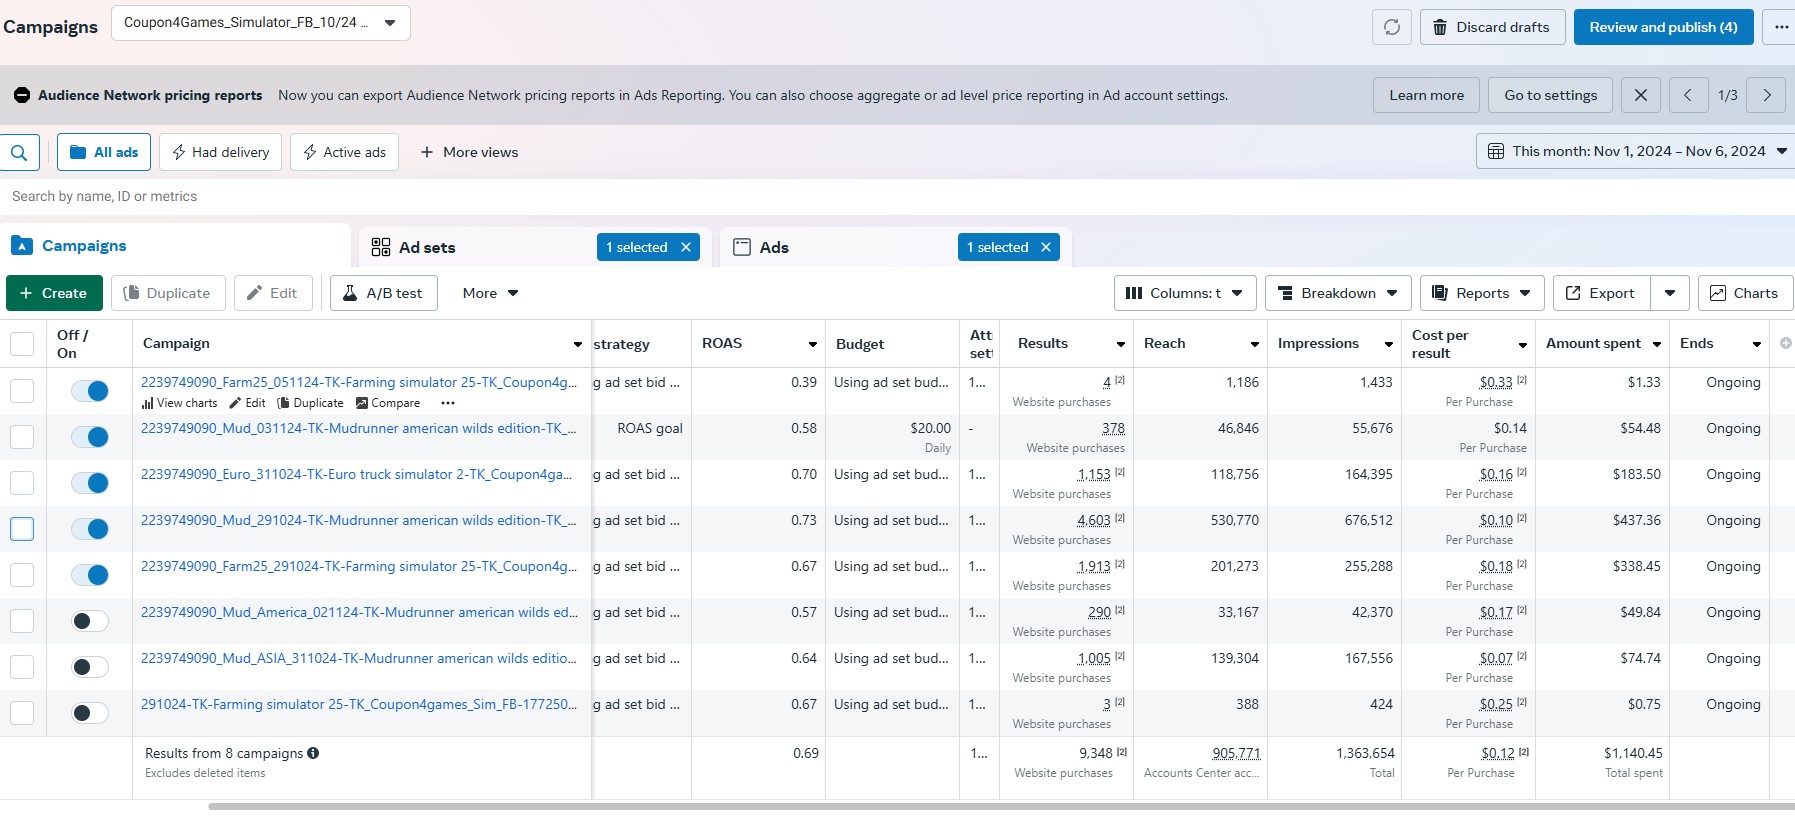Go to next banner notification arrow

click(1766, 95)
